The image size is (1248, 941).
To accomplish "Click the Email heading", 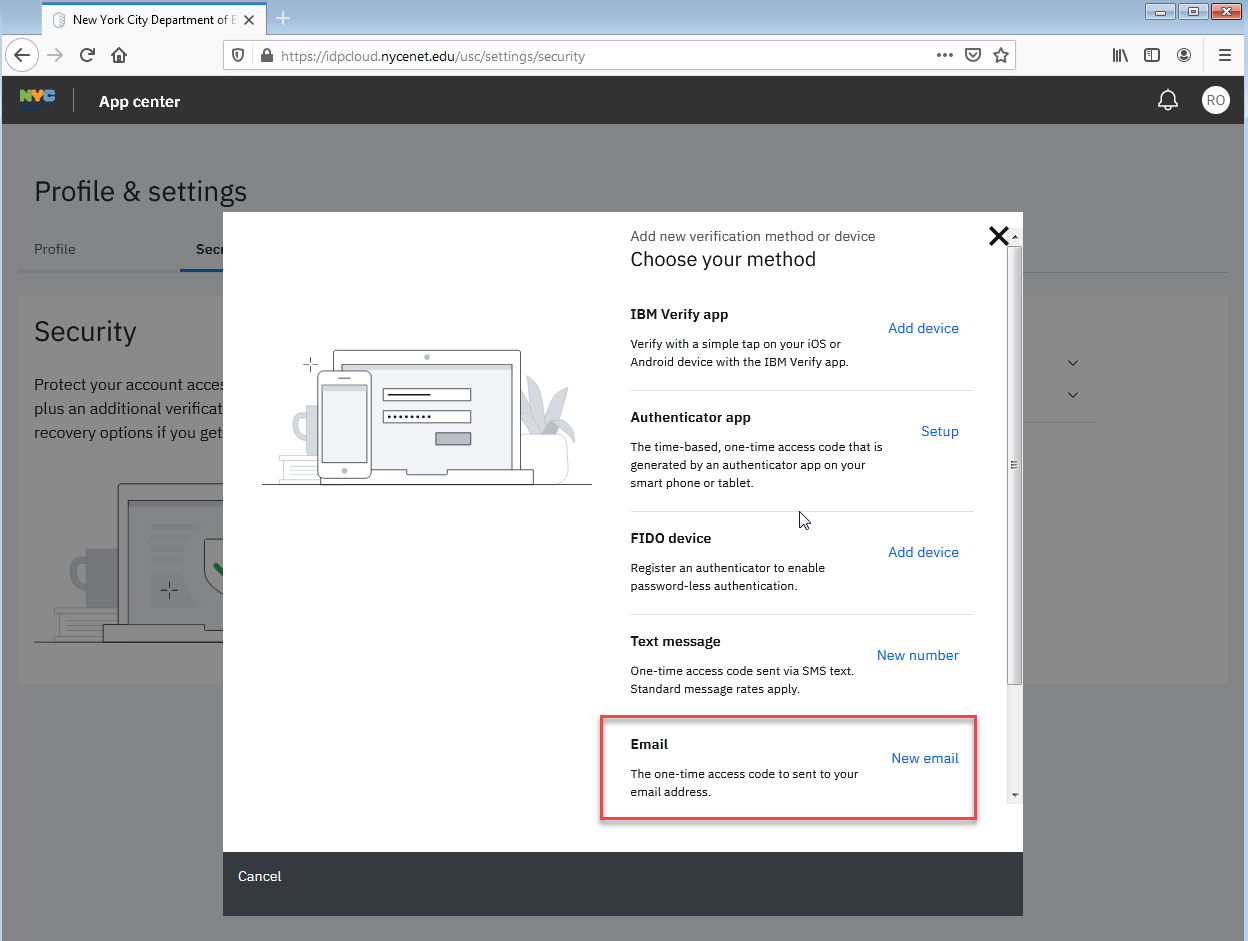I will pos(649,744).
